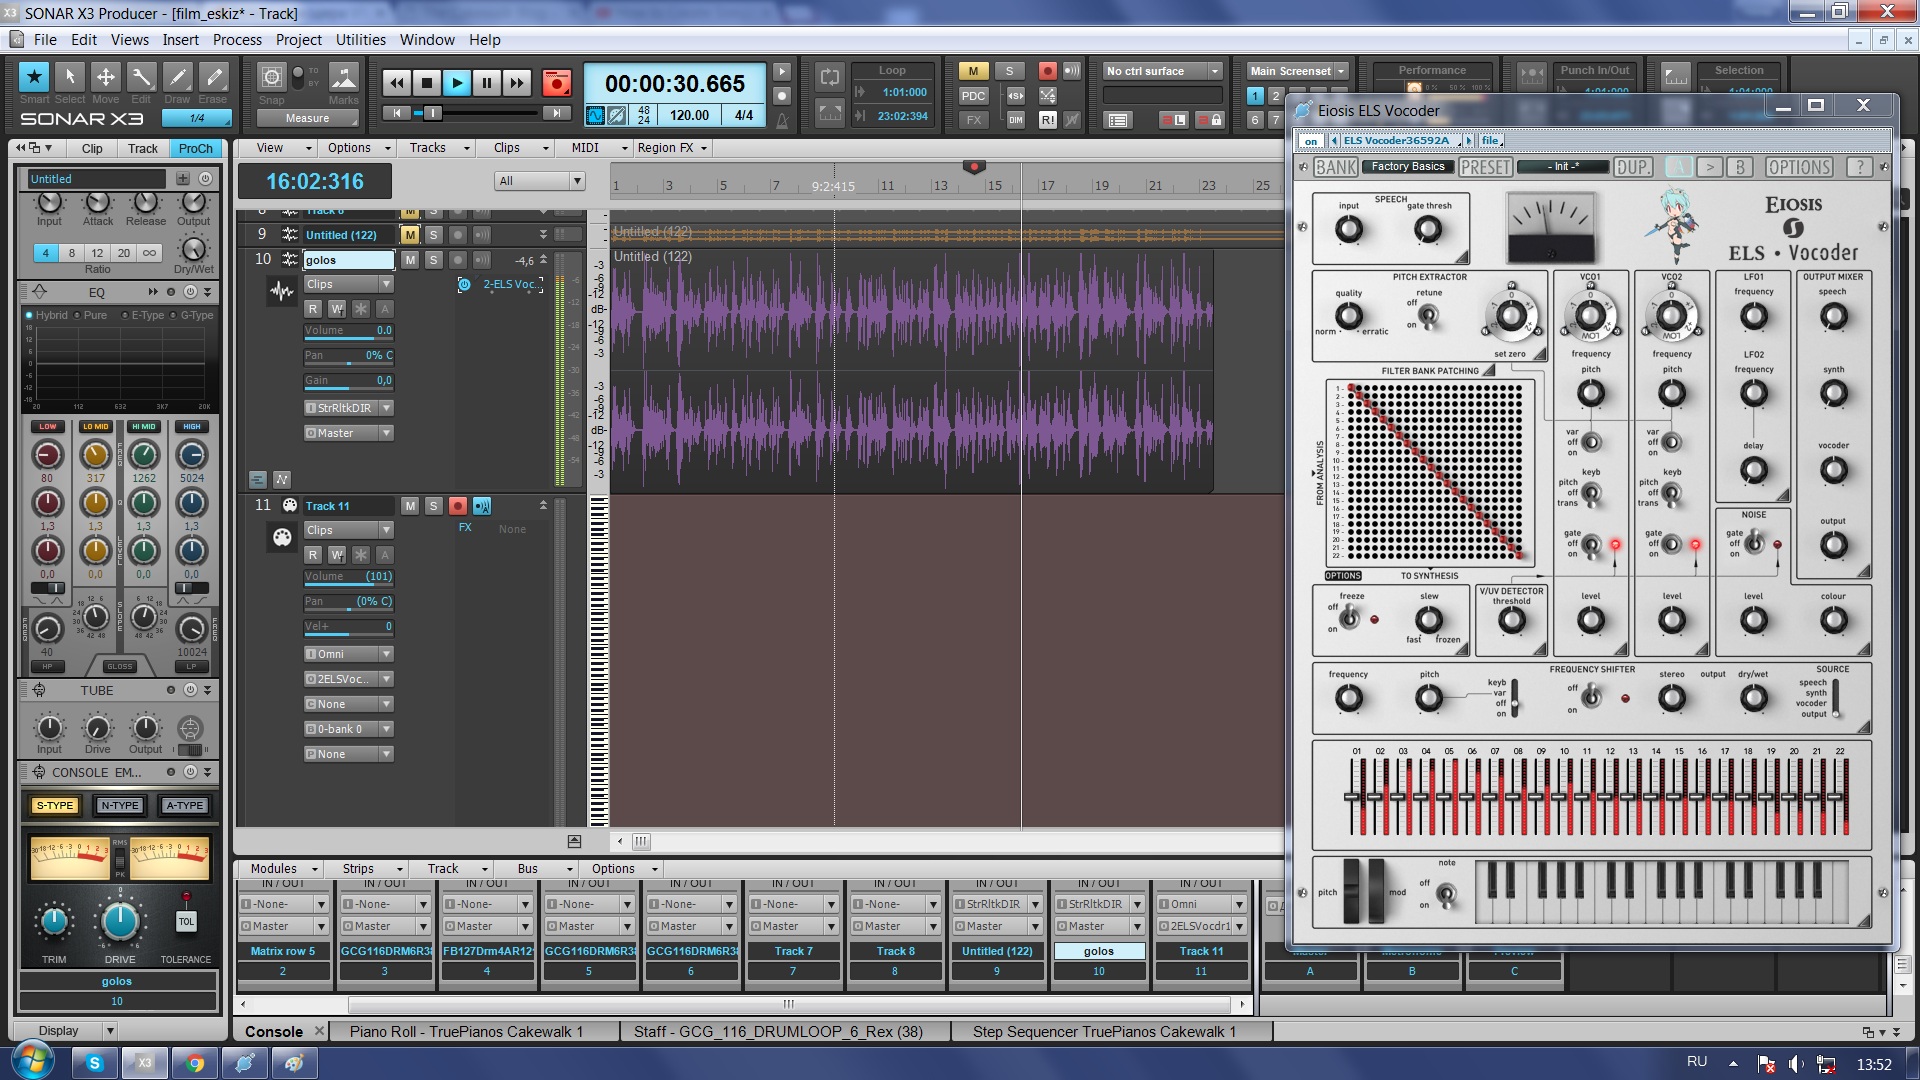Open the Process menu

pyautogui.click(x=237, y=40)
